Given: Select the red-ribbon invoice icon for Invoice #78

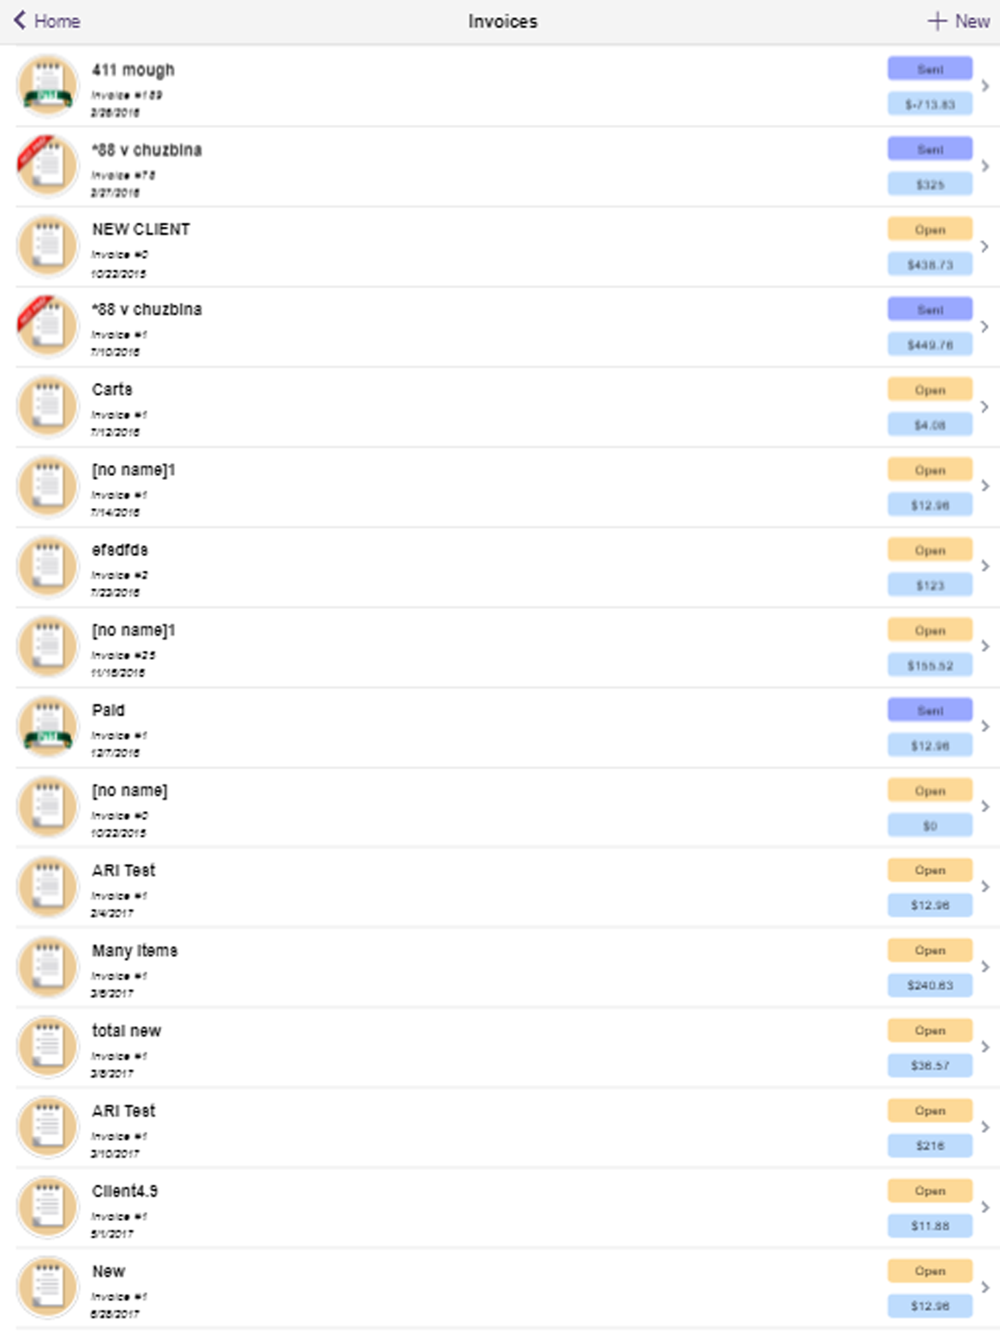Looking at the screenshot, I should 47,166.
